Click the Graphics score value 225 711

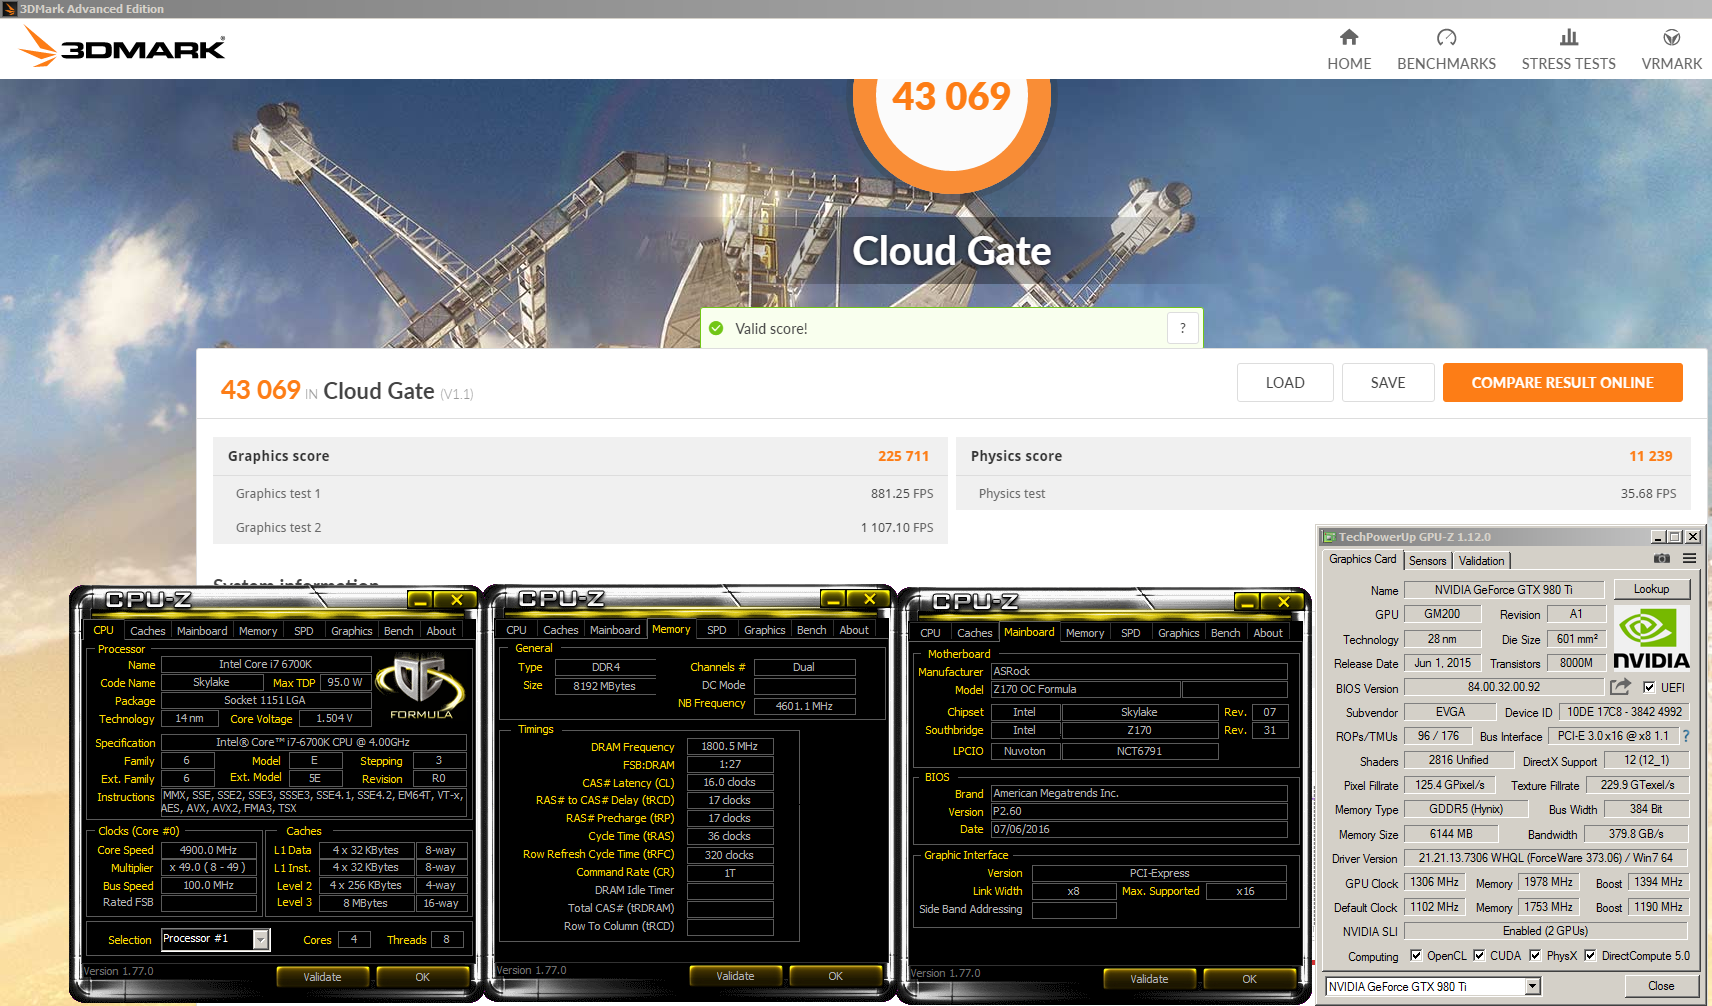[903, 456]
